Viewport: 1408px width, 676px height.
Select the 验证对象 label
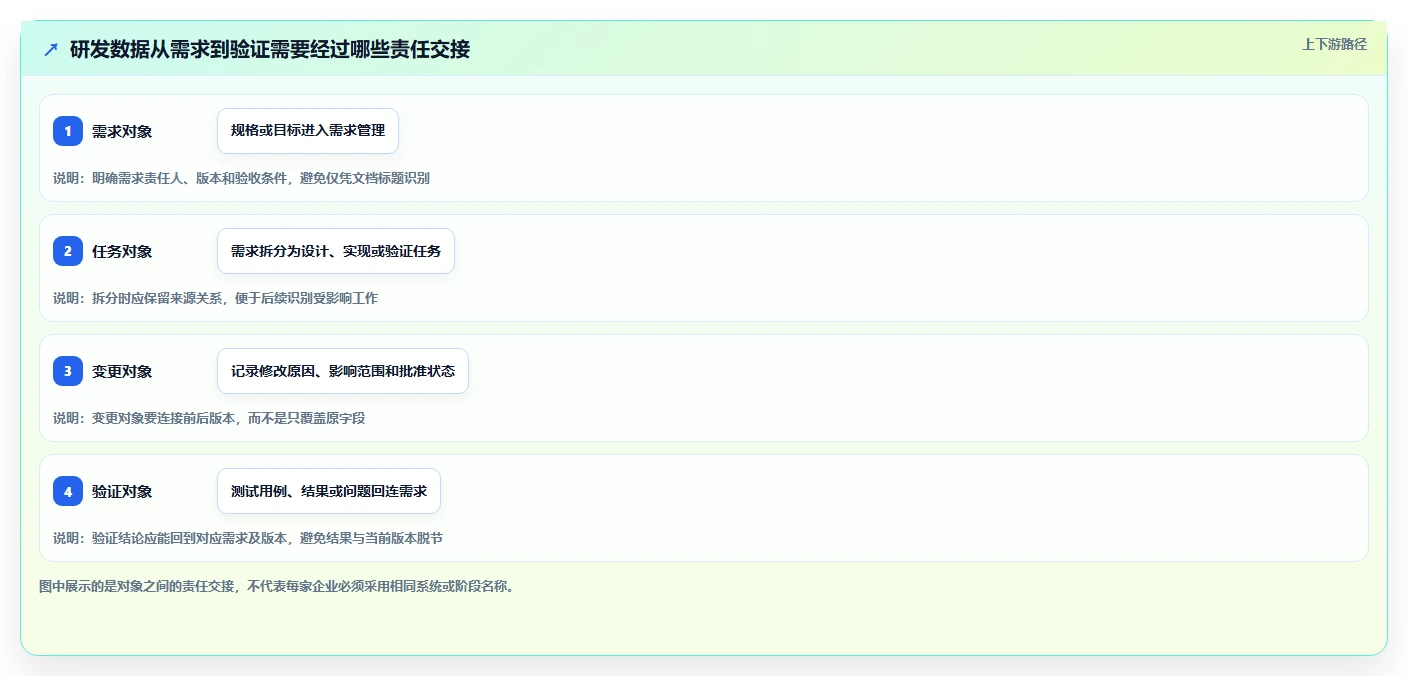[122, 491]
